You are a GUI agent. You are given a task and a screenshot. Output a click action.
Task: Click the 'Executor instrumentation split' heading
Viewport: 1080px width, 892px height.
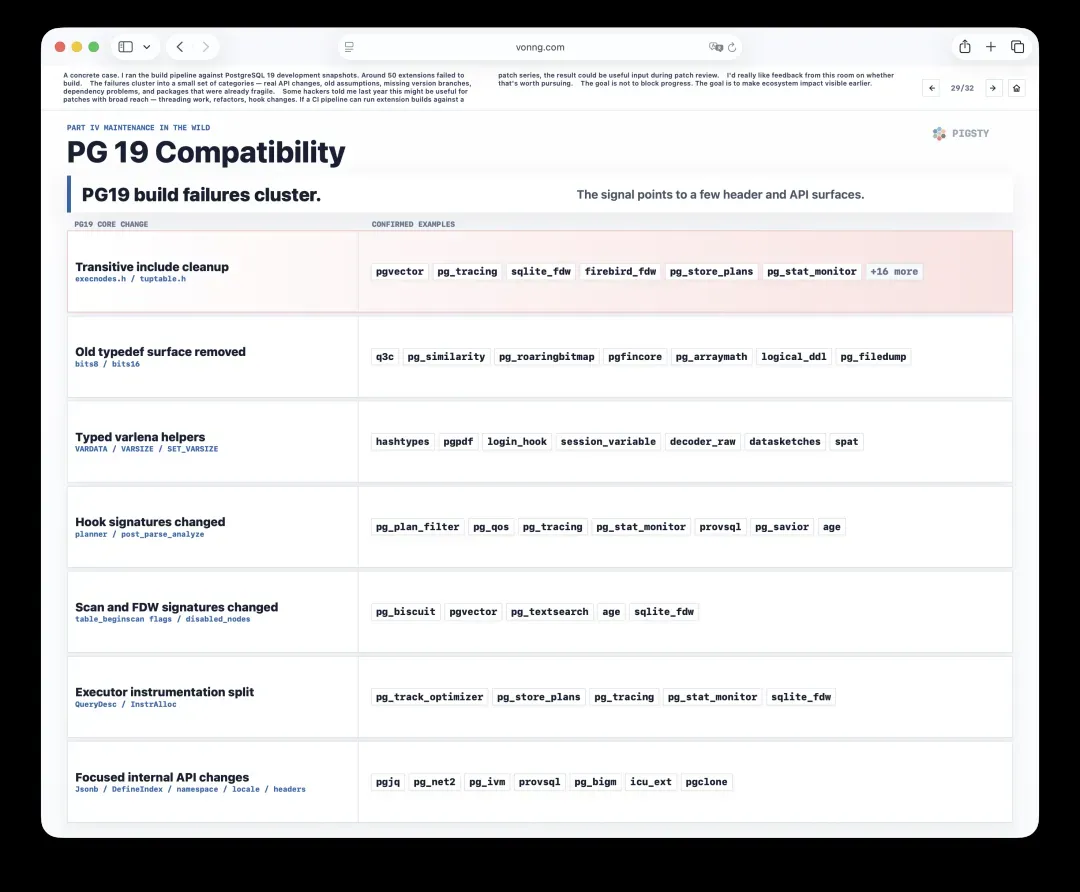click(x=165, y=692)
